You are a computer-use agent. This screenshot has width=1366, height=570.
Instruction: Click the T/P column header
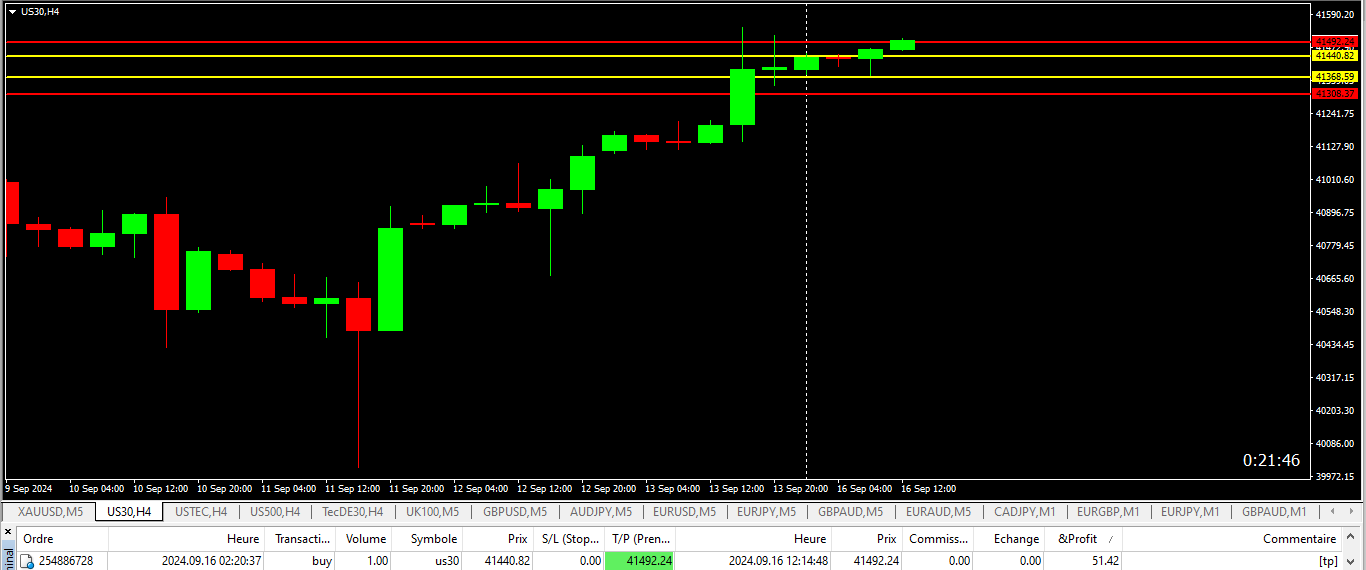[x=642, y=538]
